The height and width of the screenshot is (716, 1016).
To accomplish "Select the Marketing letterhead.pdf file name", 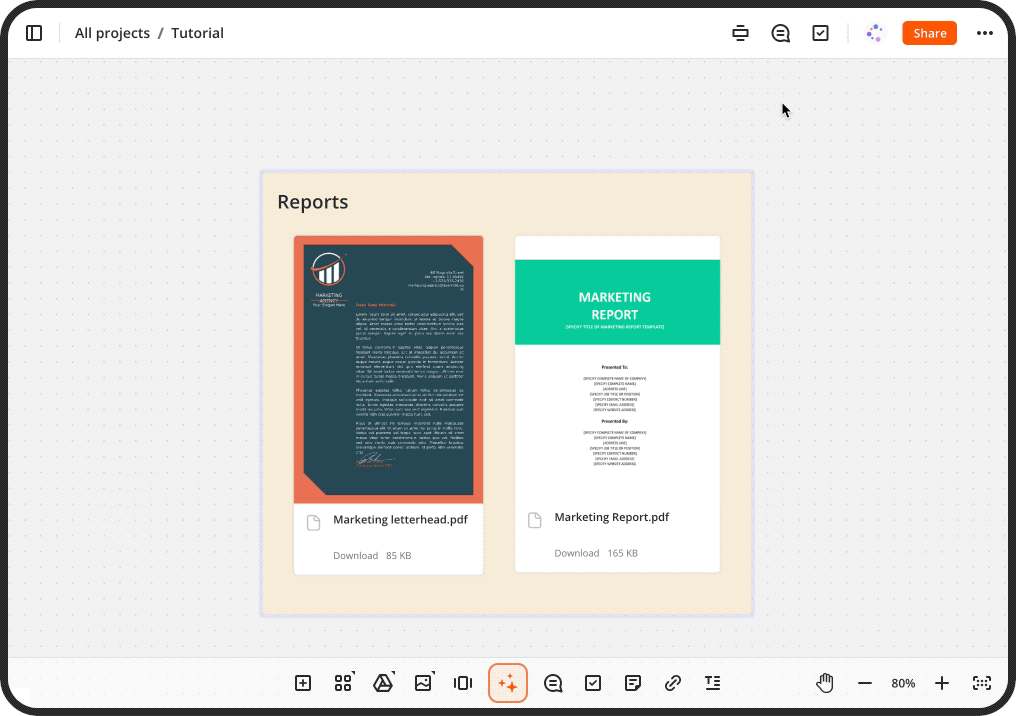I will click(x=400, y=520).
